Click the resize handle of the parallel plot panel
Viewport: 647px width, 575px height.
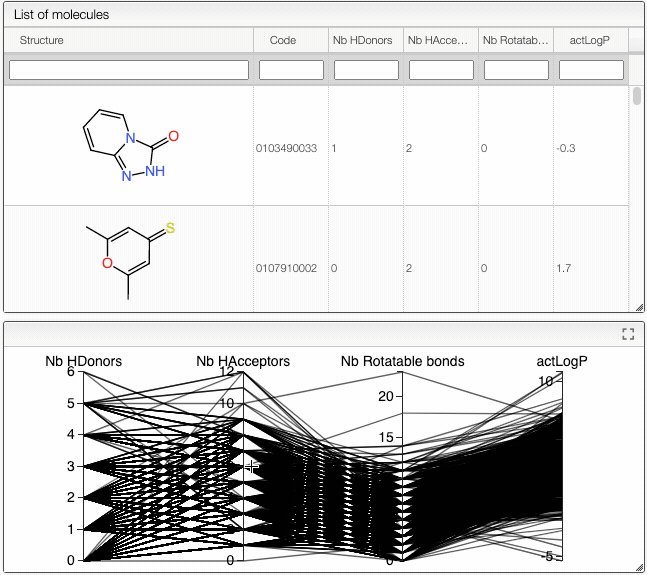click(x=638, y=568)
